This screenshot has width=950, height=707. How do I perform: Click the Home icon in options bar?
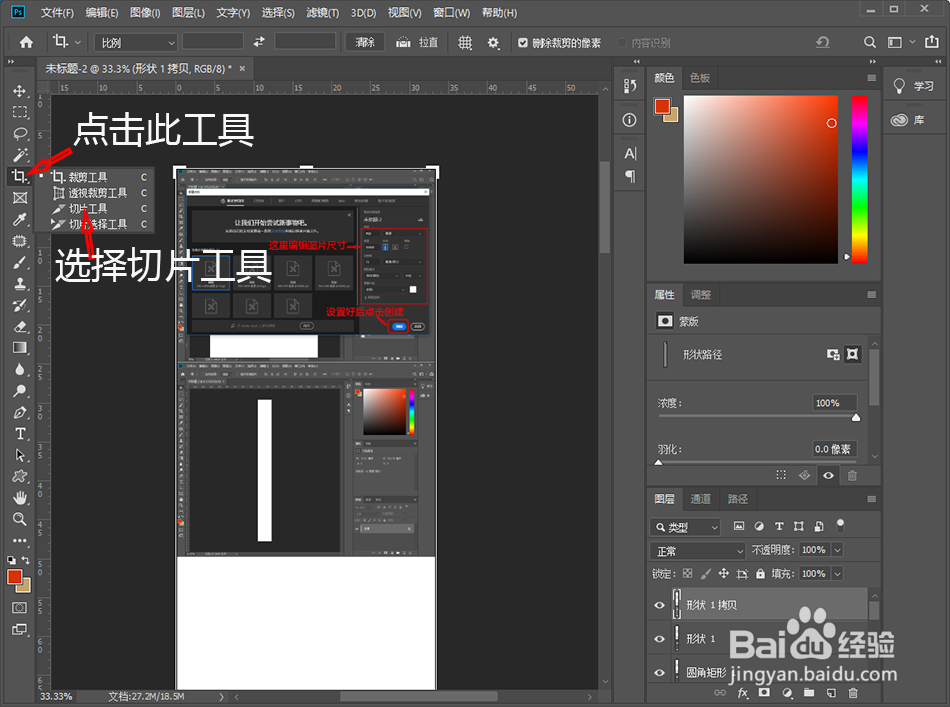26,42
